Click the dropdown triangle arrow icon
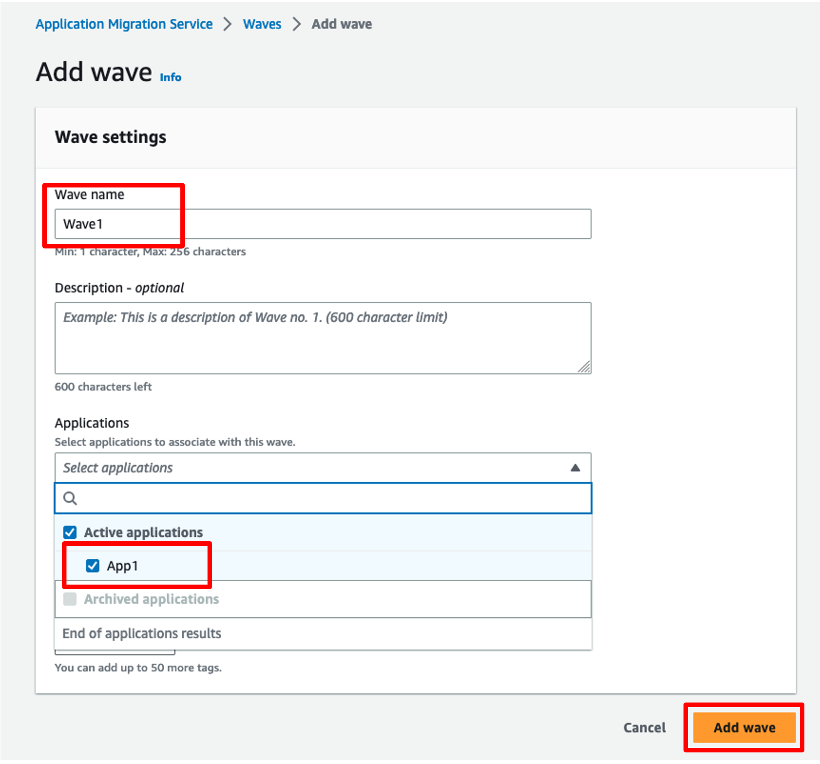 coord(575,467)
